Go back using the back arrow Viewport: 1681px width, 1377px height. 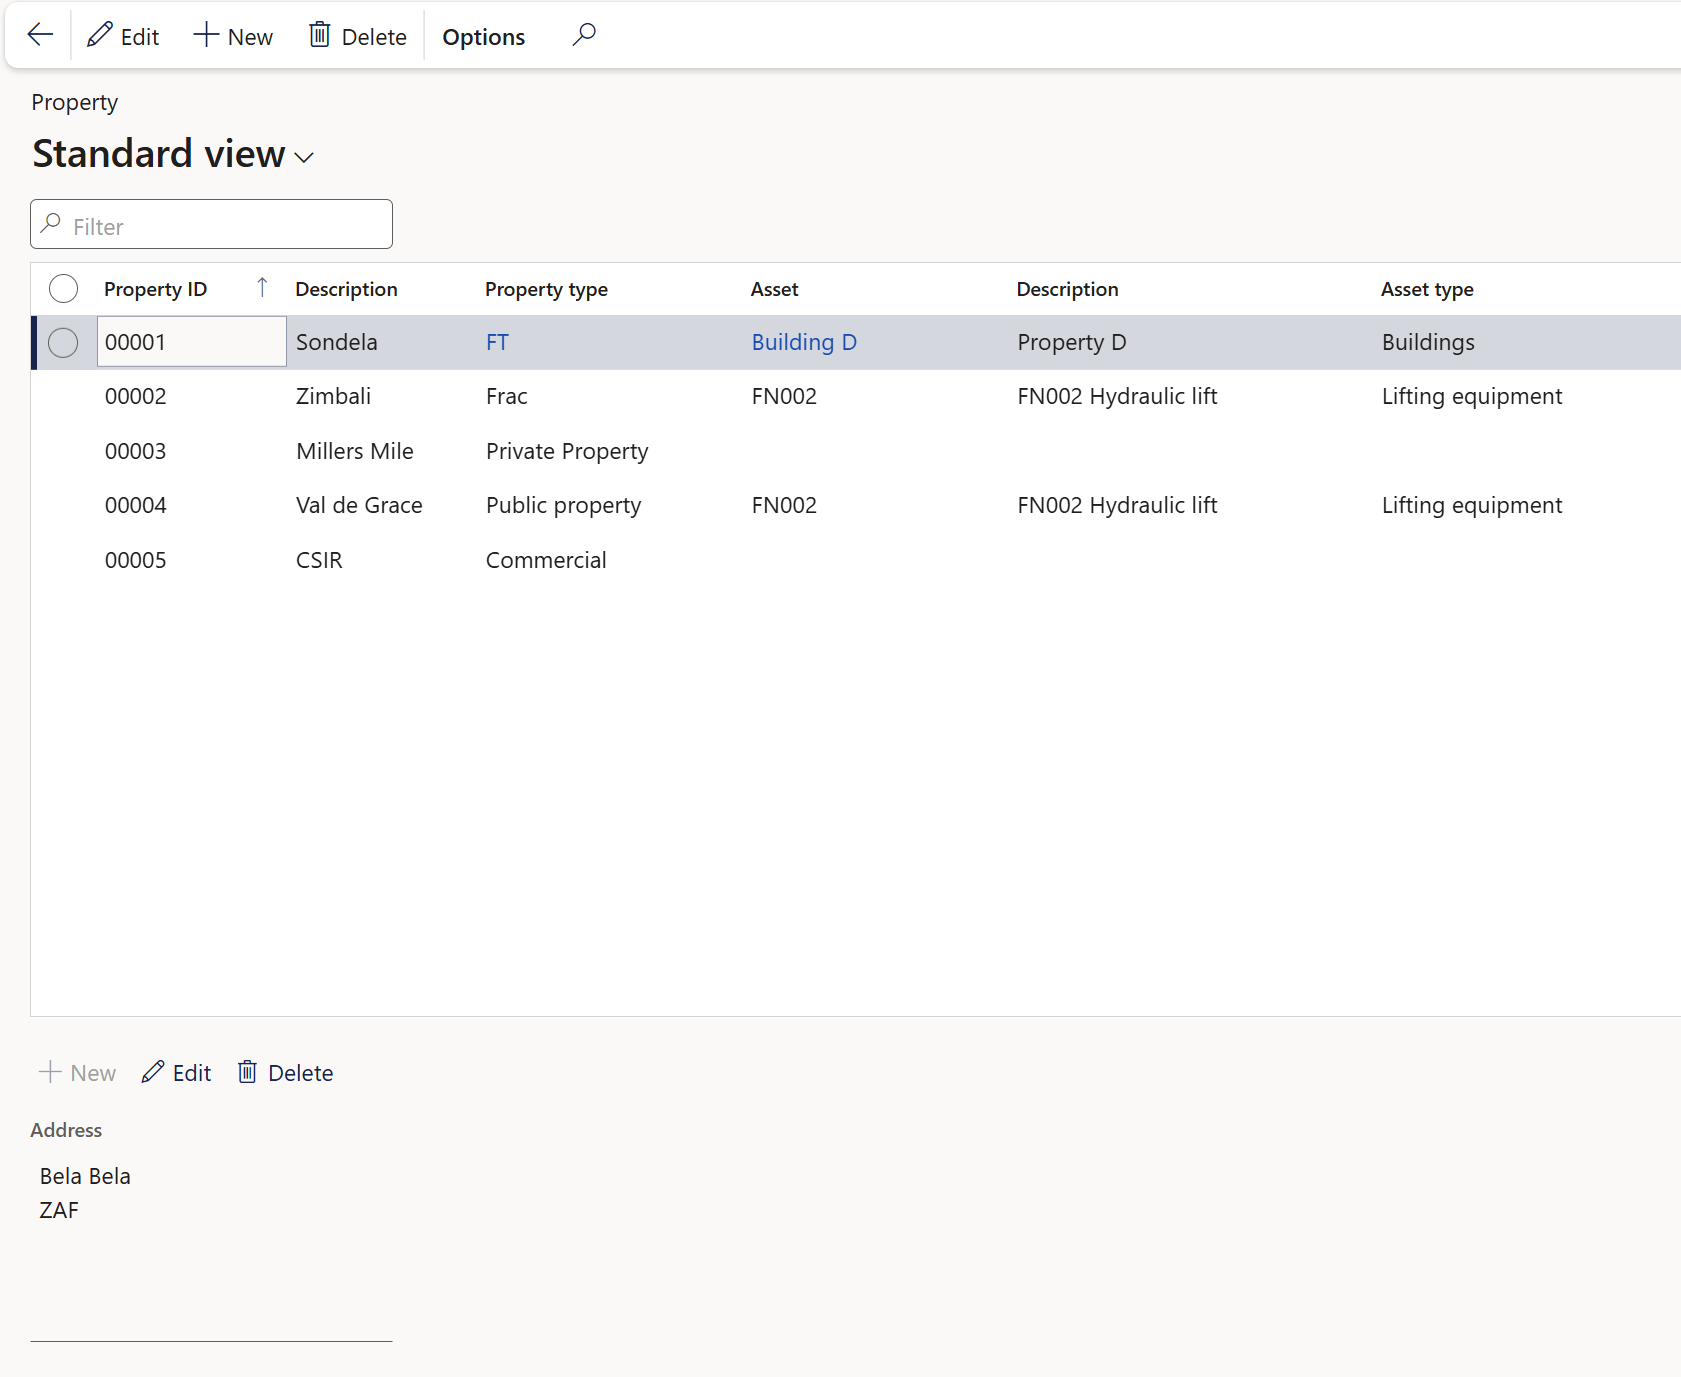click(x=40, y=35)
